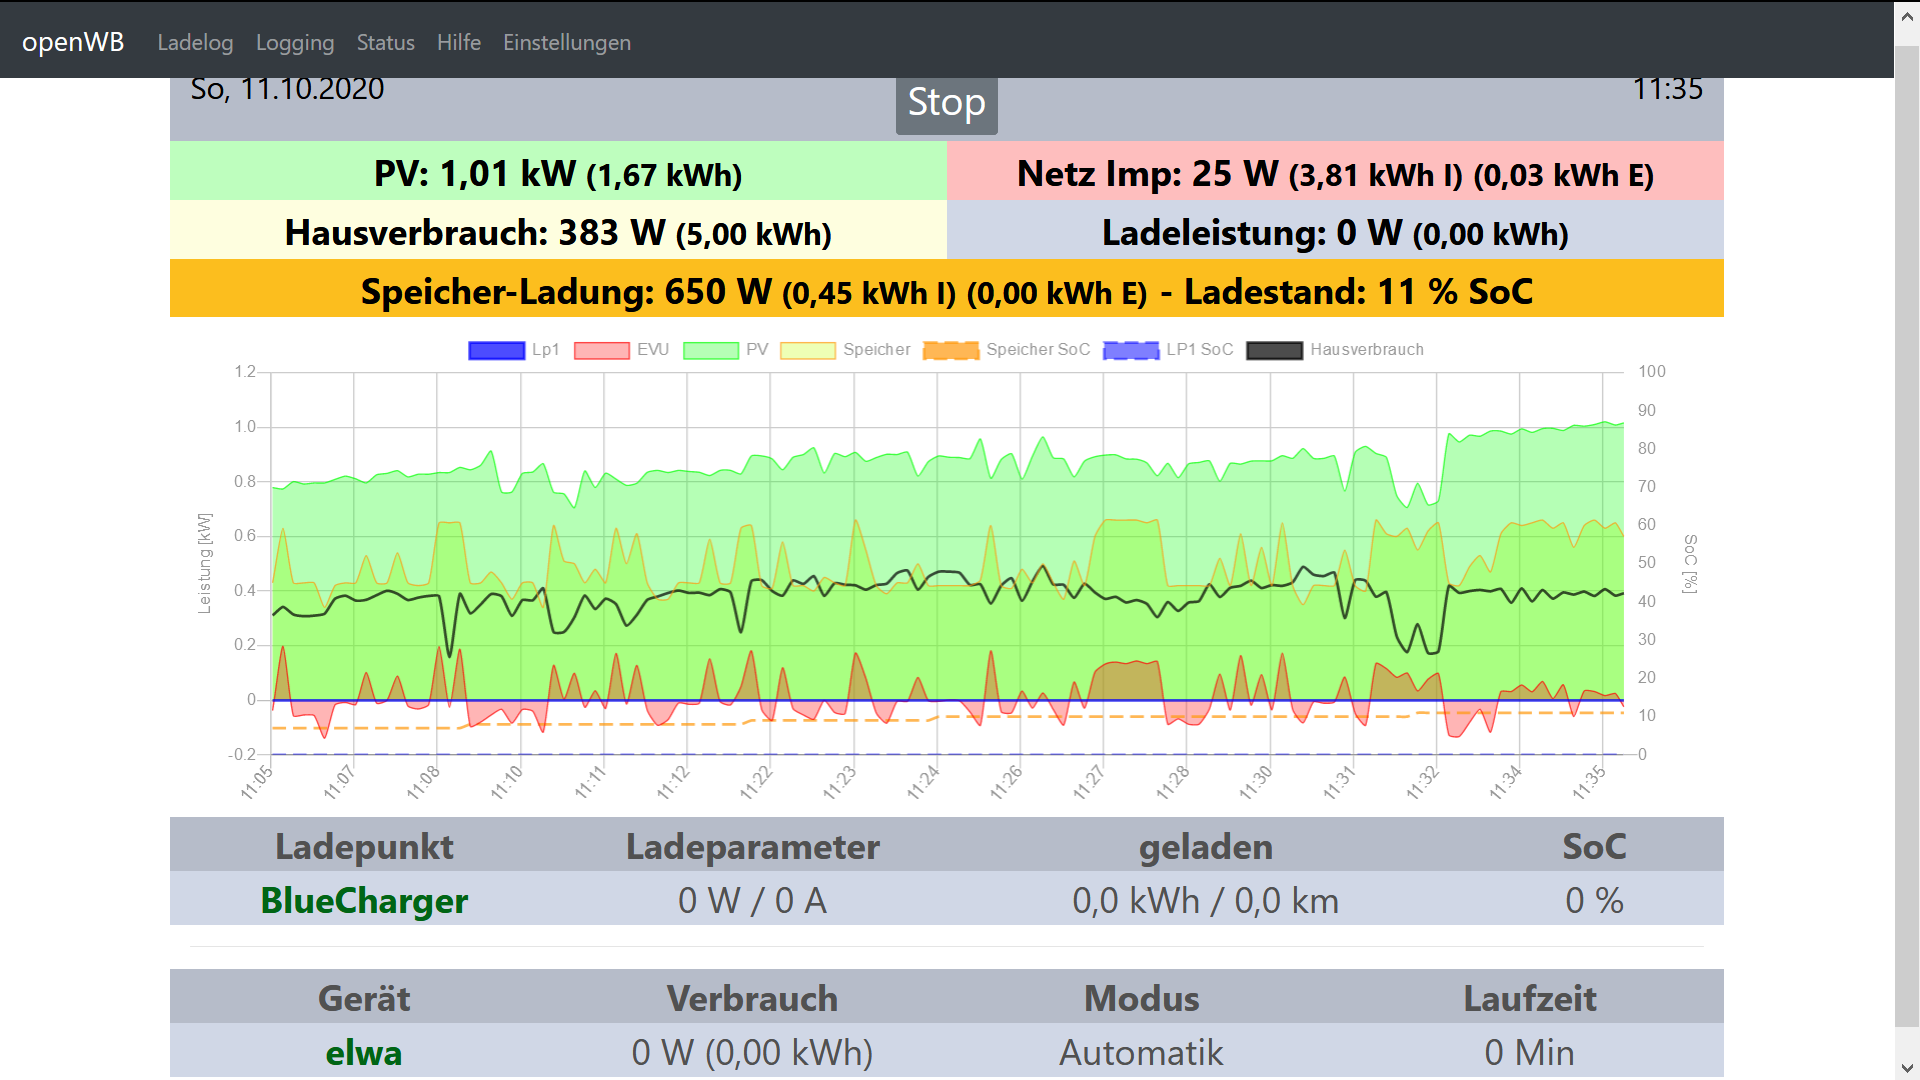Click the scrollbar down arrow

pos(1907,1068)
